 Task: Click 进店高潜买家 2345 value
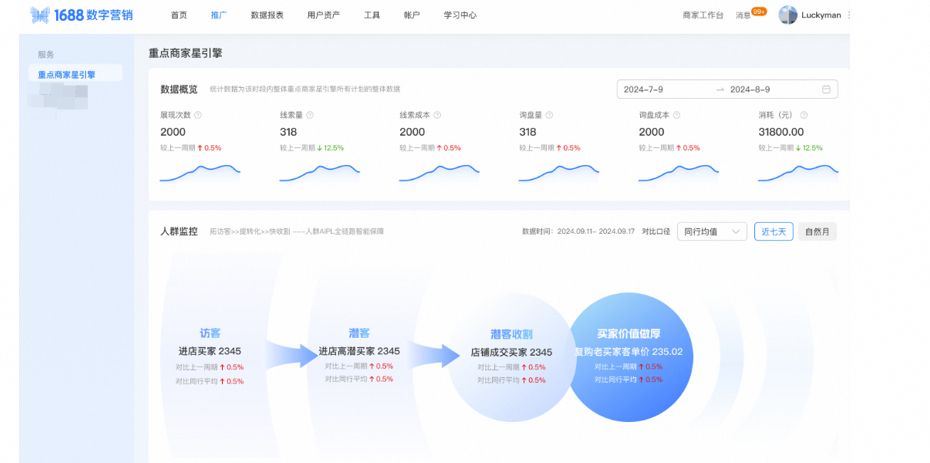pyautogui.click(x=359, y=351)
